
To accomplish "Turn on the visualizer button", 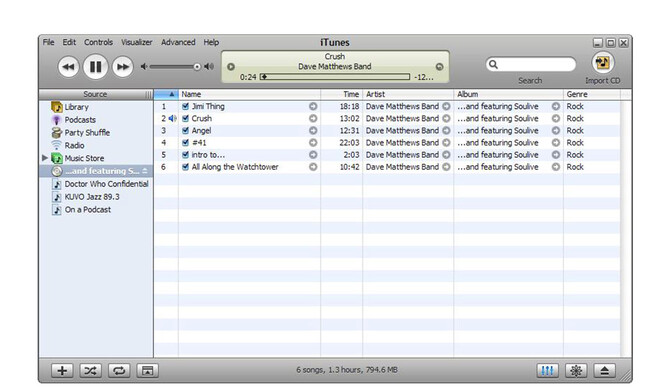I will coord(576,371).
